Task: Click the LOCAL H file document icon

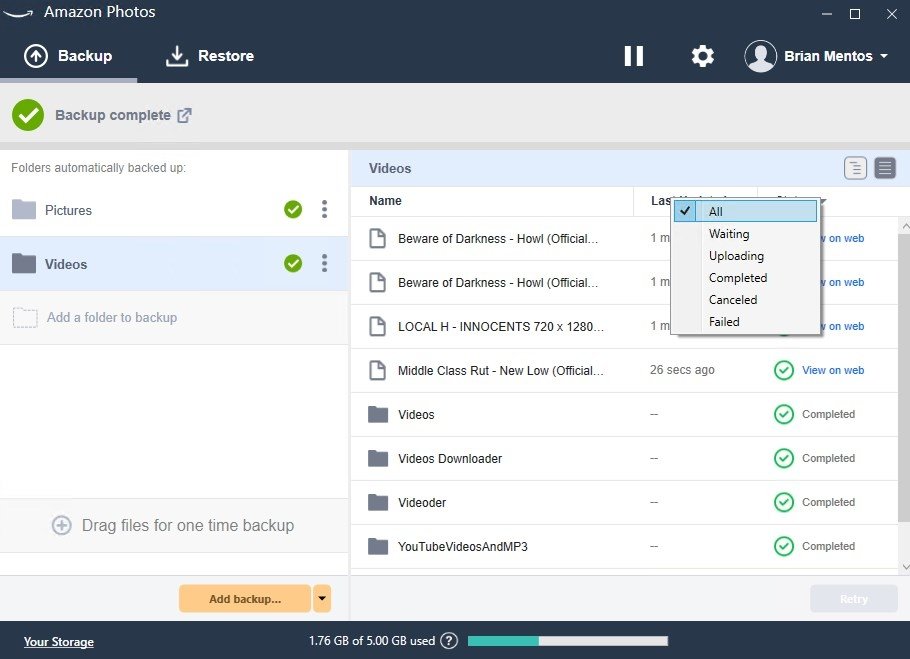Action: click(x=378, y=326)
